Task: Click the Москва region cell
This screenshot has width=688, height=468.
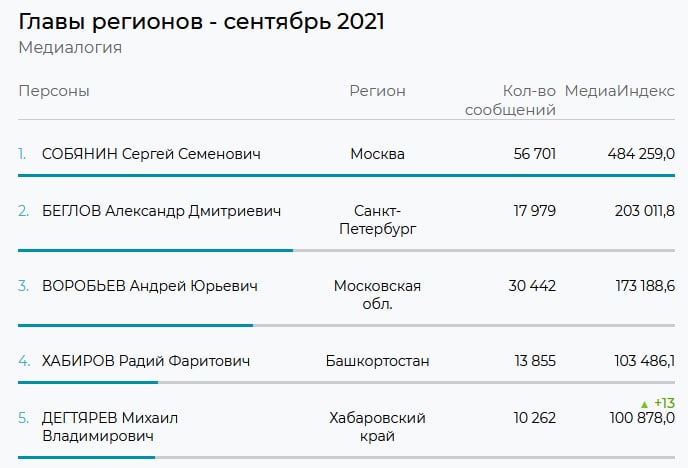Action: click(x=377, y=154)
